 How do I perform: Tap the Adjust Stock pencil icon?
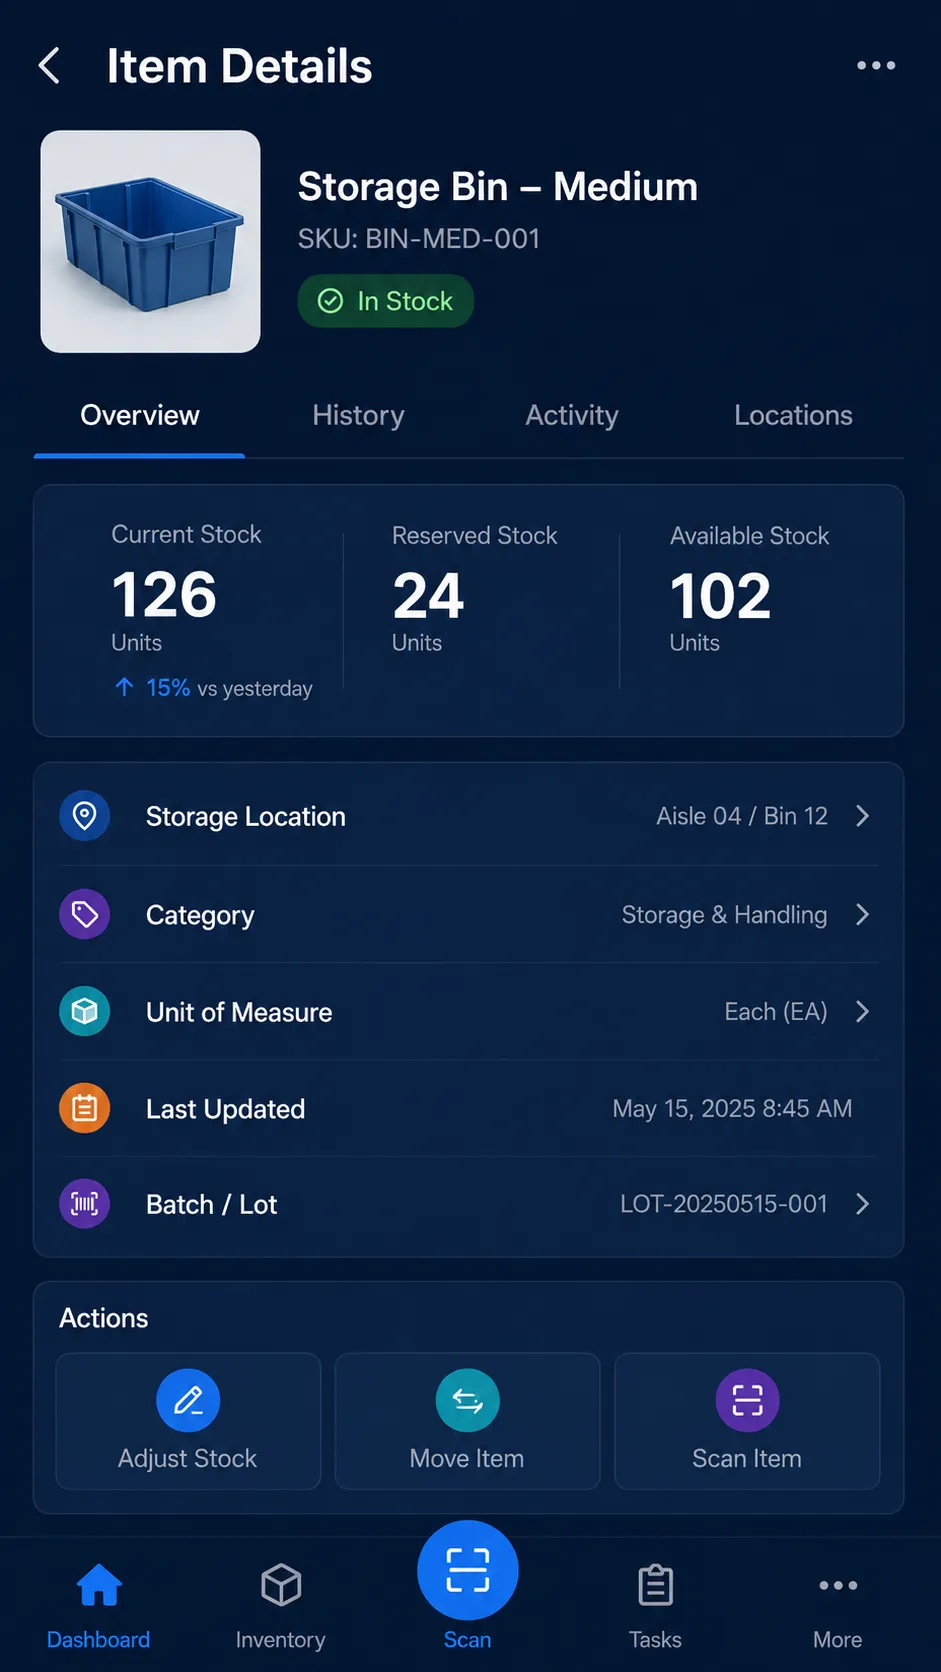click(x=188, y=1400)
